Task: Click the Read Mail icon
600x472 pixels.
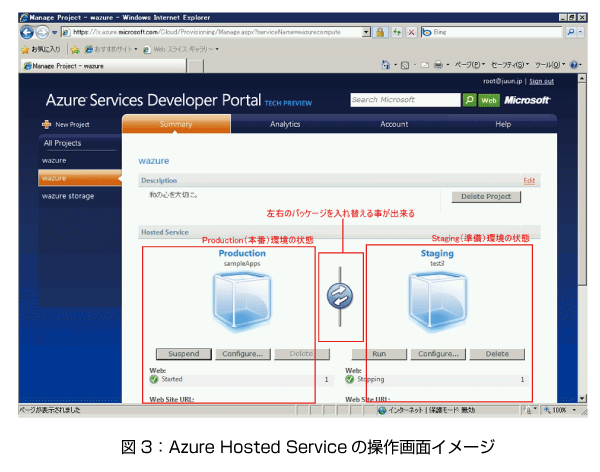Action: point(425,65)
